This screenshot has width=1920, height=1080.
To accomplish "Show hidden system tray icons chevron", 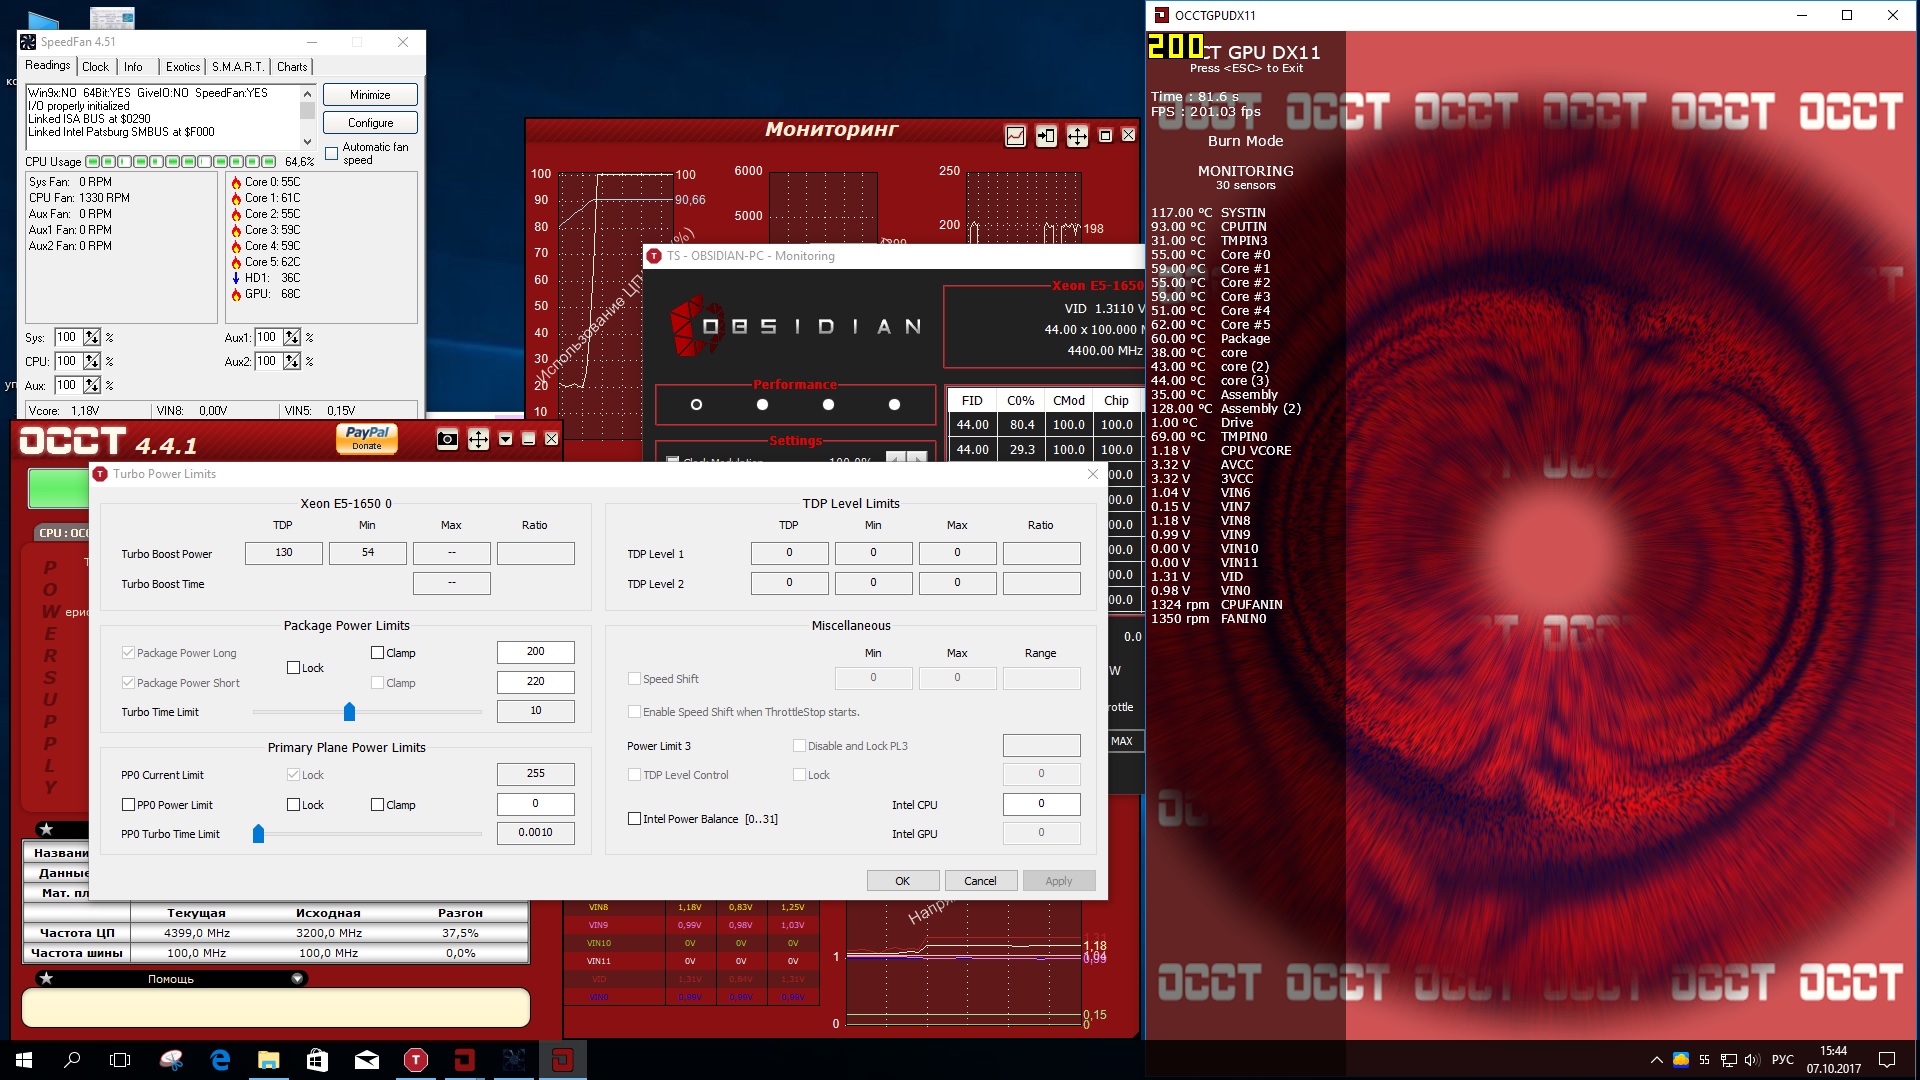I will [1656, 1060].
